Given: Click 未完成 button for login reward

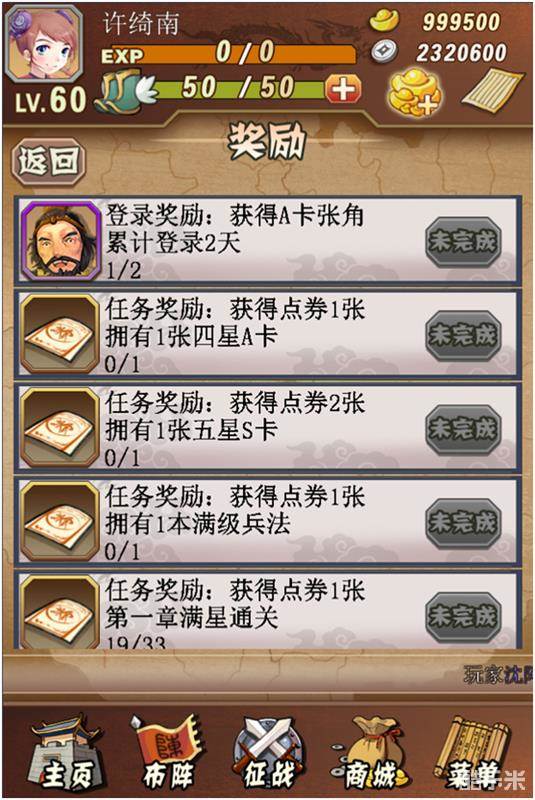Looking at the screenshot, I should tap(463, 241).
